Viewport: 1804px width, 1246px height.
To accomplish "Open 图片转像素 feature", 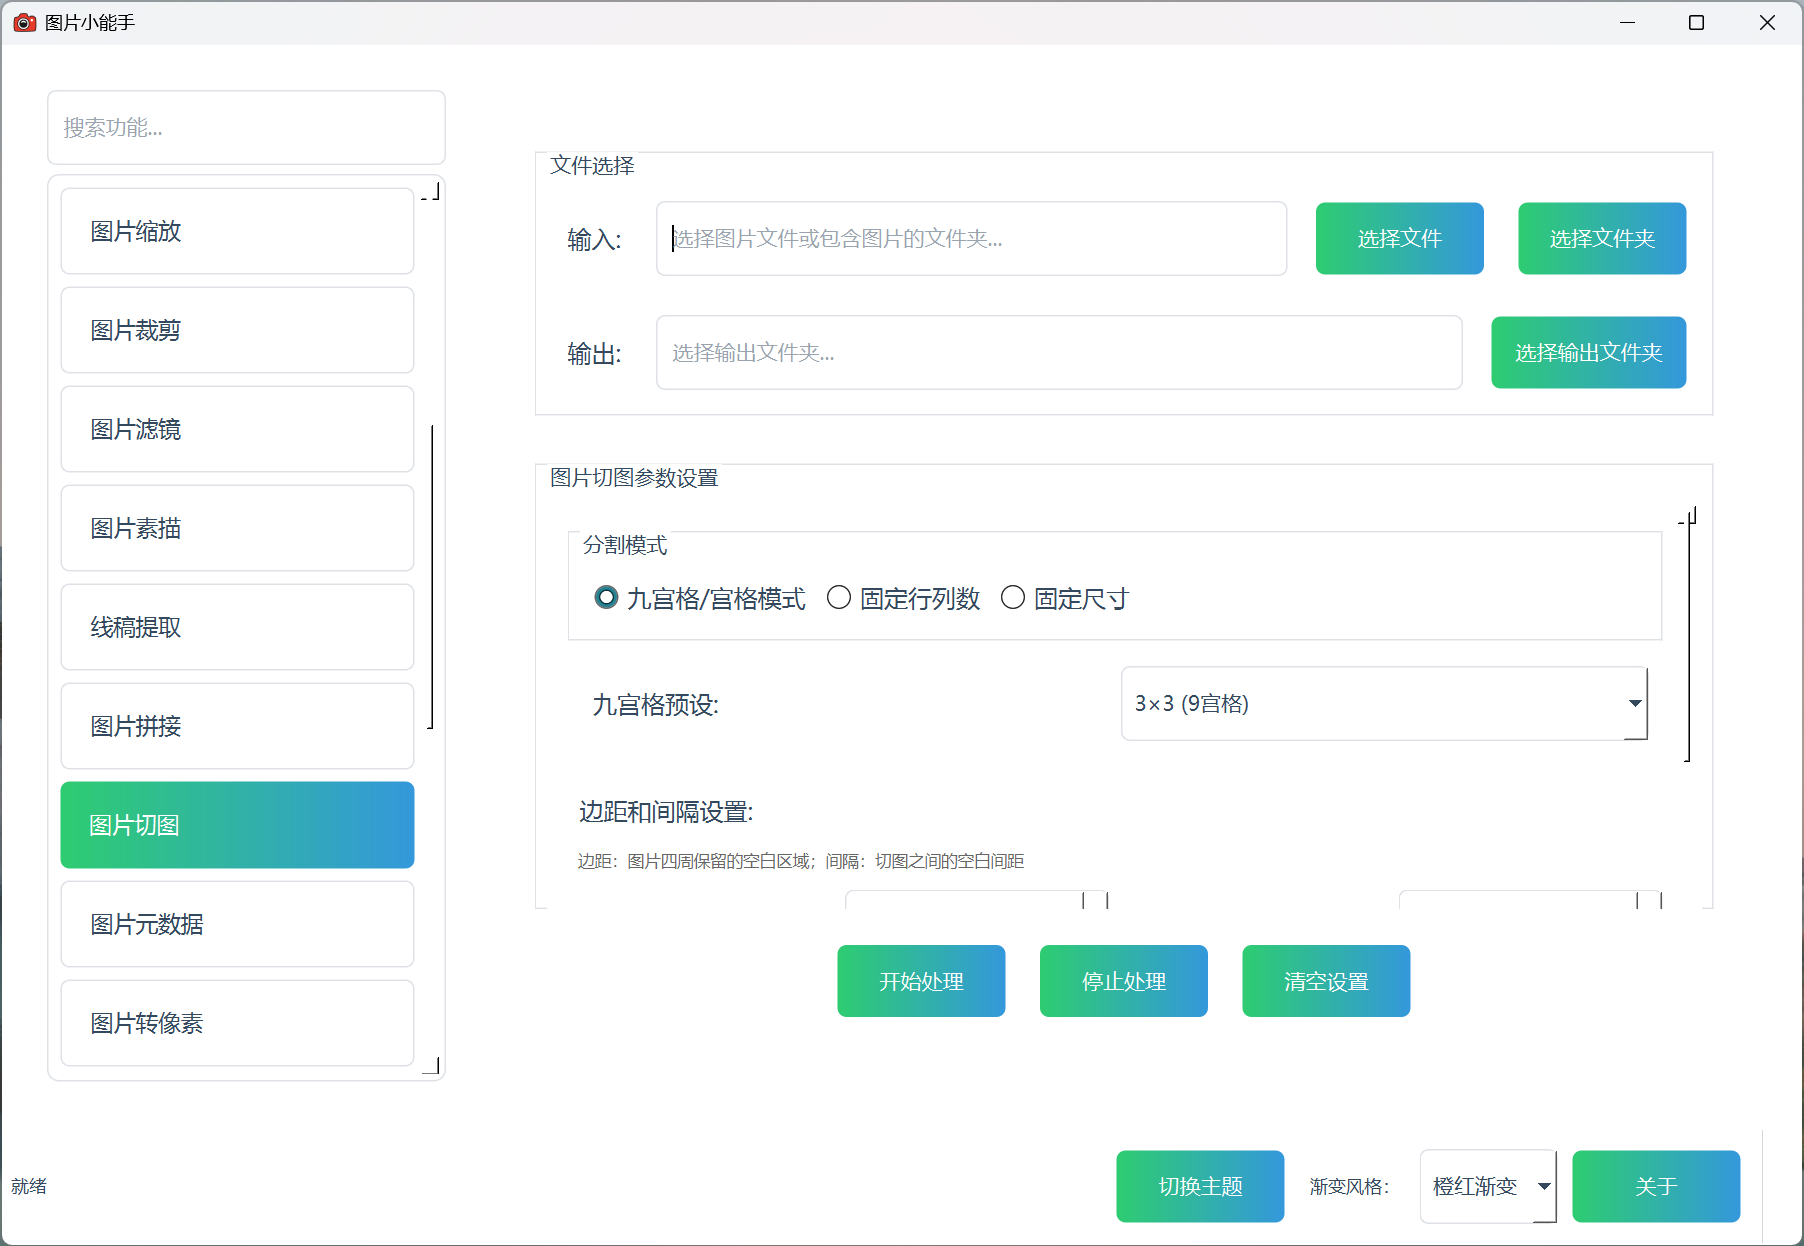I will tap(236, 1023).
